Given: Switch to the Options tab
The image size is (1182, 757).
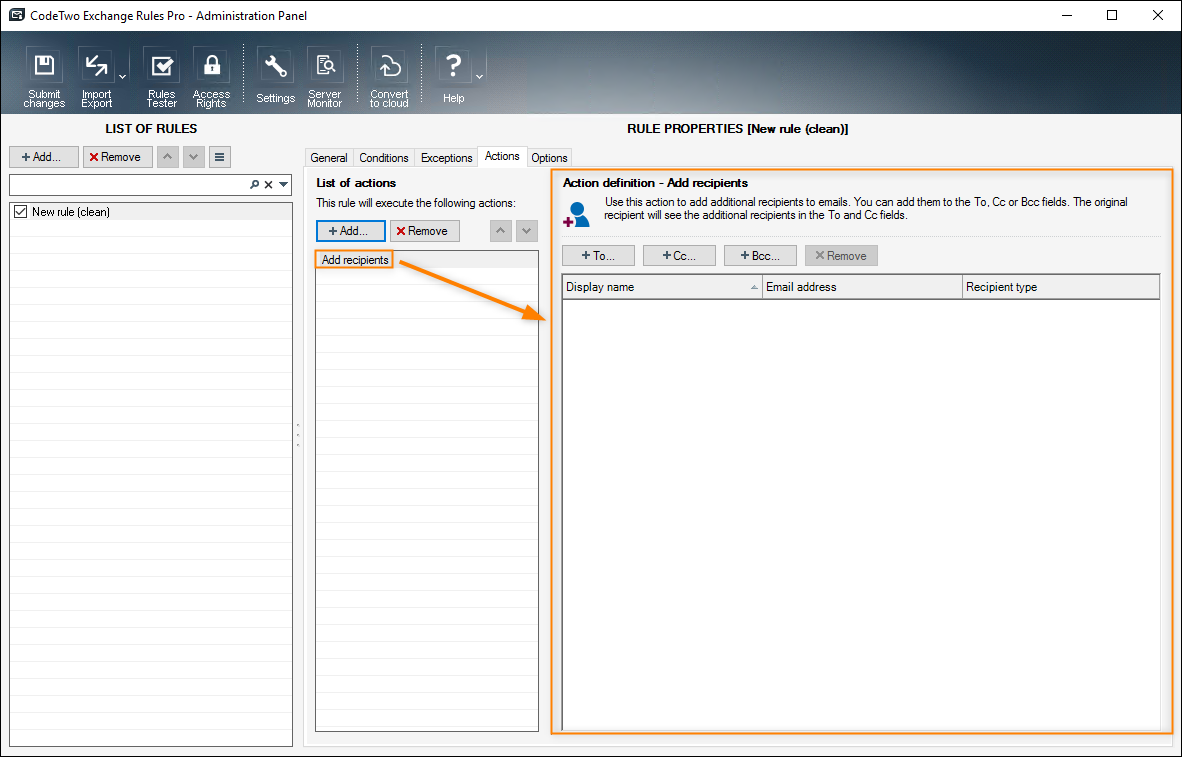Looking at the screenshot, I should pos(549,158).
